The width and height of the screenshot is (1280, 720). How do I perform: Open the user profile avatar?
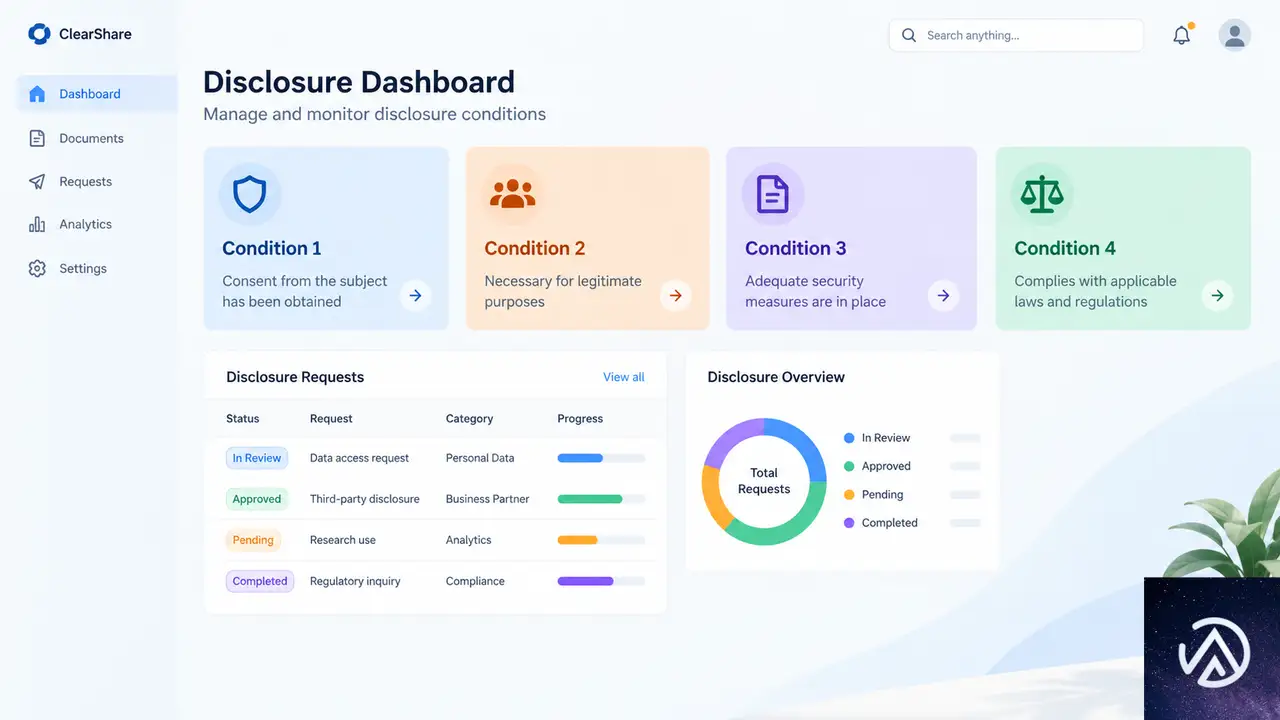click(1235, 35)
